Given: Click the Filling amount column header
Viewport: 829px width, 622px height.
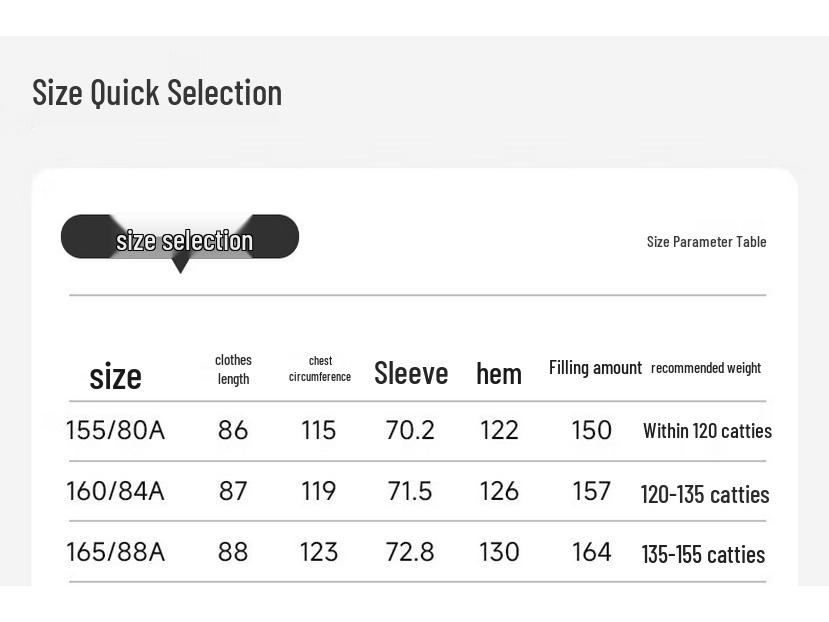Looking at the screenshot, I should coord(595,367).
